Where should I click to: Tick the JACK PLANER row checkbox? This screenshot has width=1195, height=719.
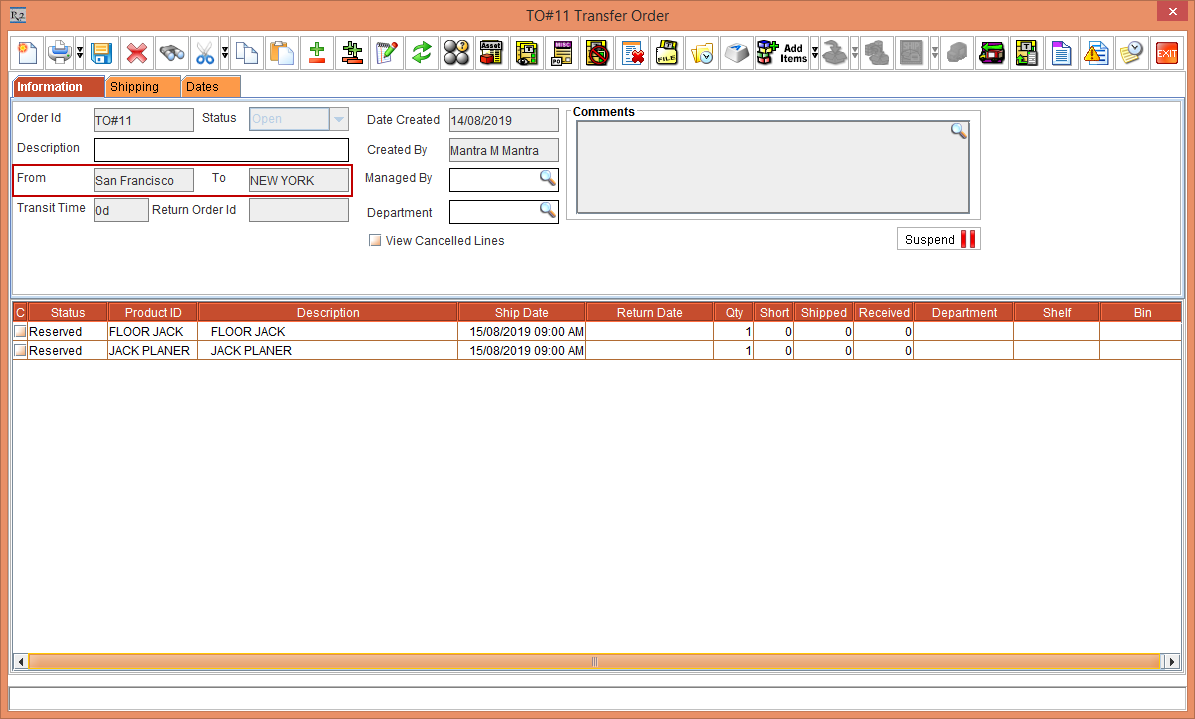coord(20,351)
